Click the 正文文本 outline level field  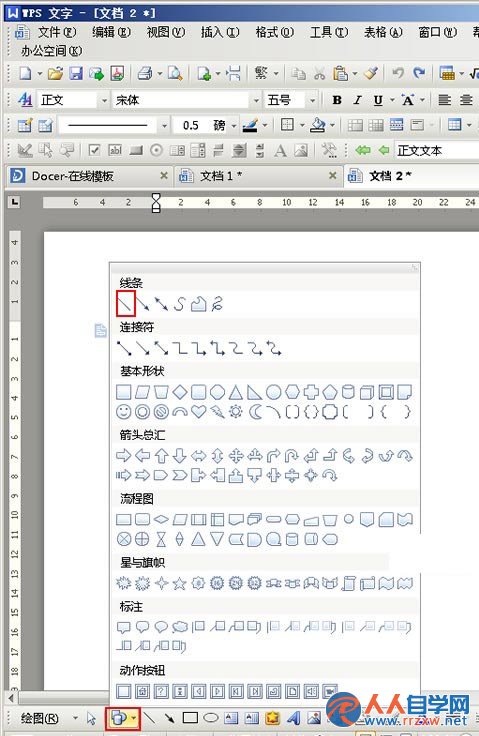[x=437, y=150]
